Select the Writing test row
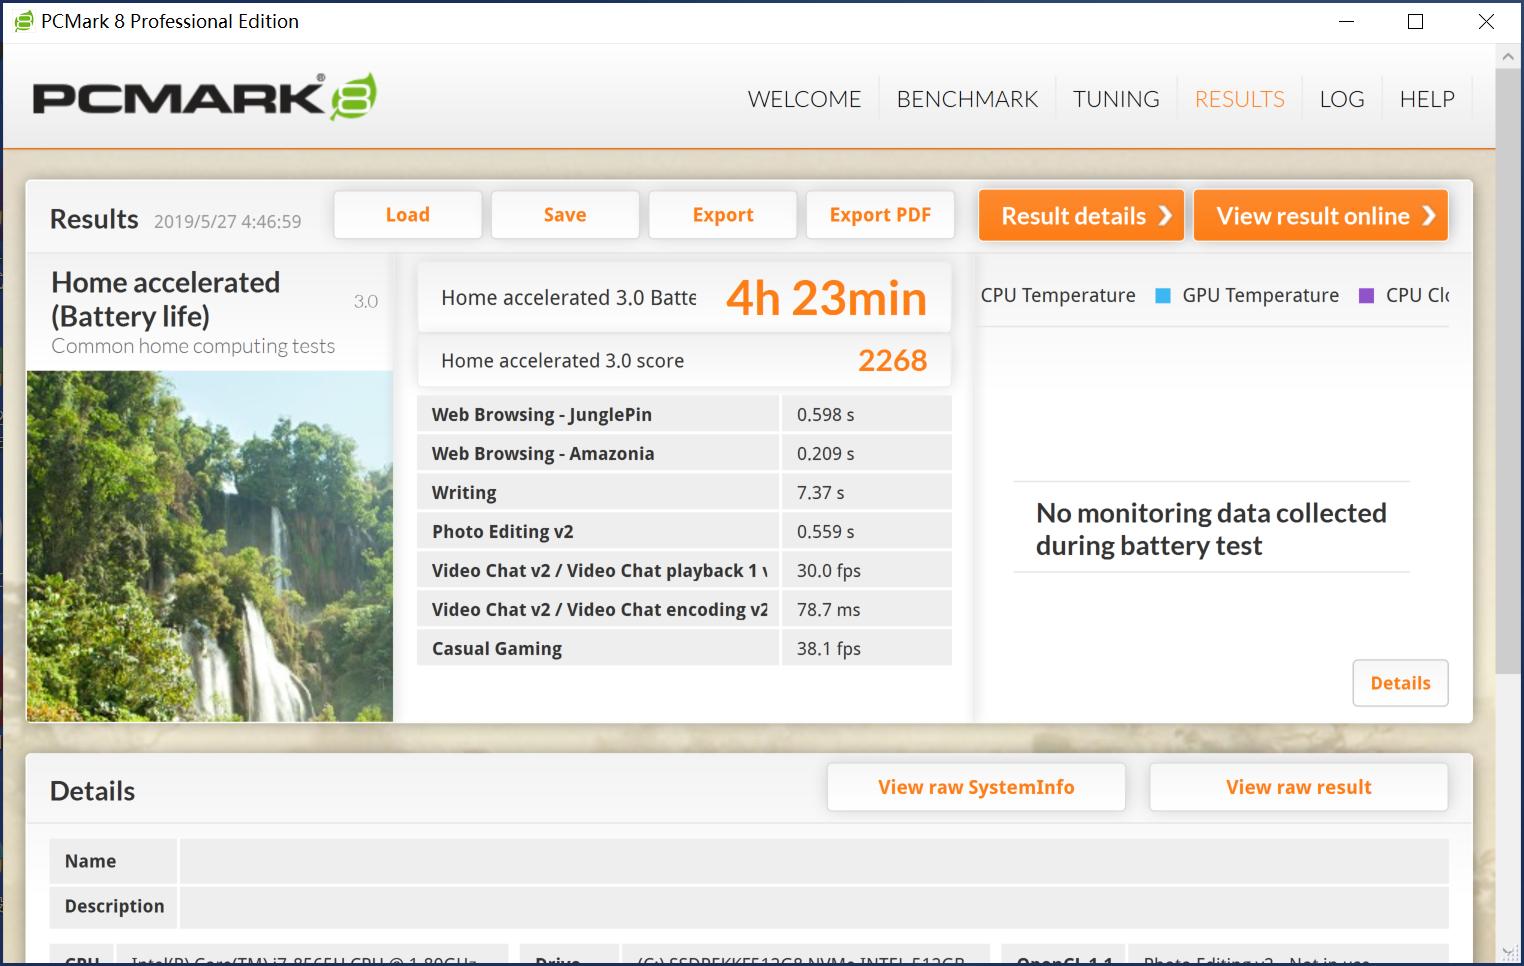The image size is (1524, 966). click(x=684, y=492)
